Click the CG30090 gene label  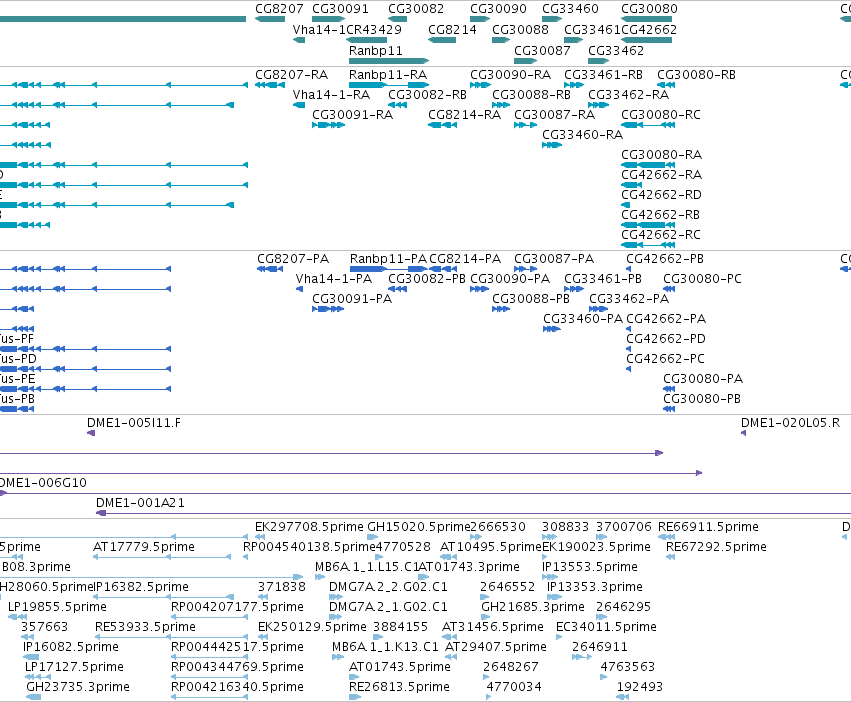coord(498,9)
